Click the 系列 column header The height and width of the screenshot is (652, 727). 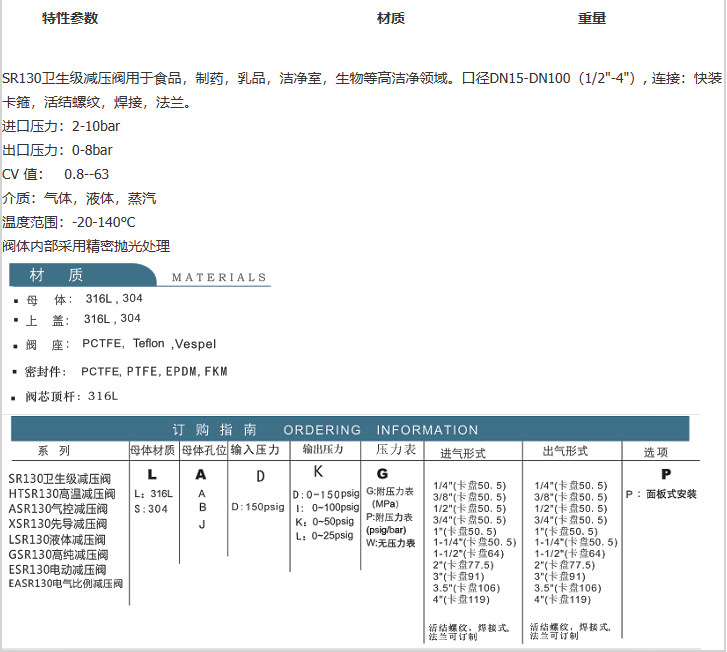54,451
